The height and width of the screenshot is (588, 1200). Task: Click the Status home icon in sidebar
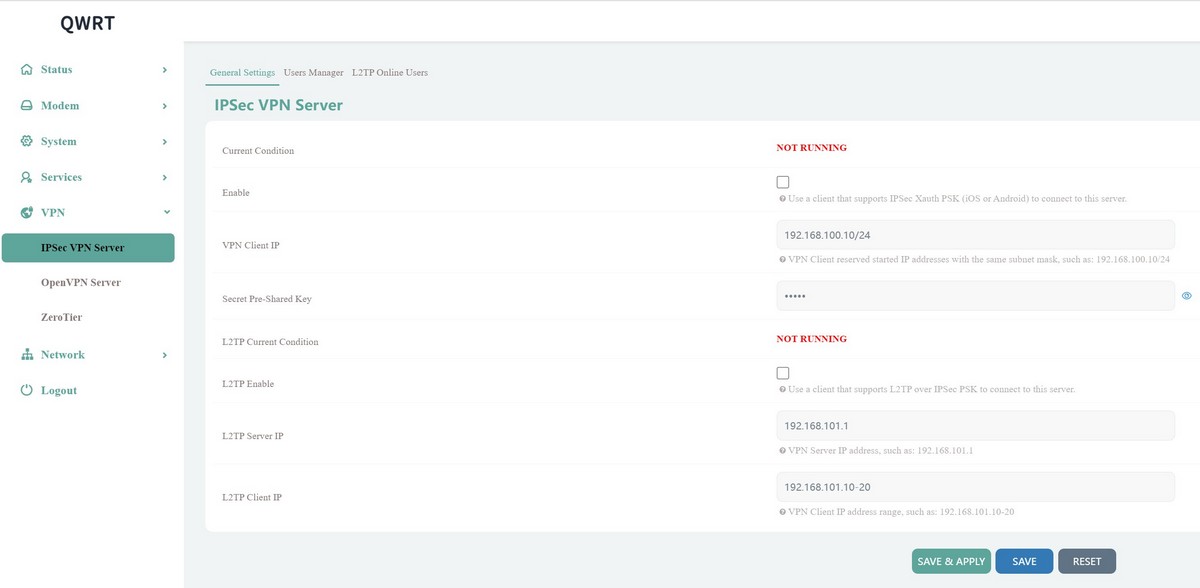[x=27, y=70]
